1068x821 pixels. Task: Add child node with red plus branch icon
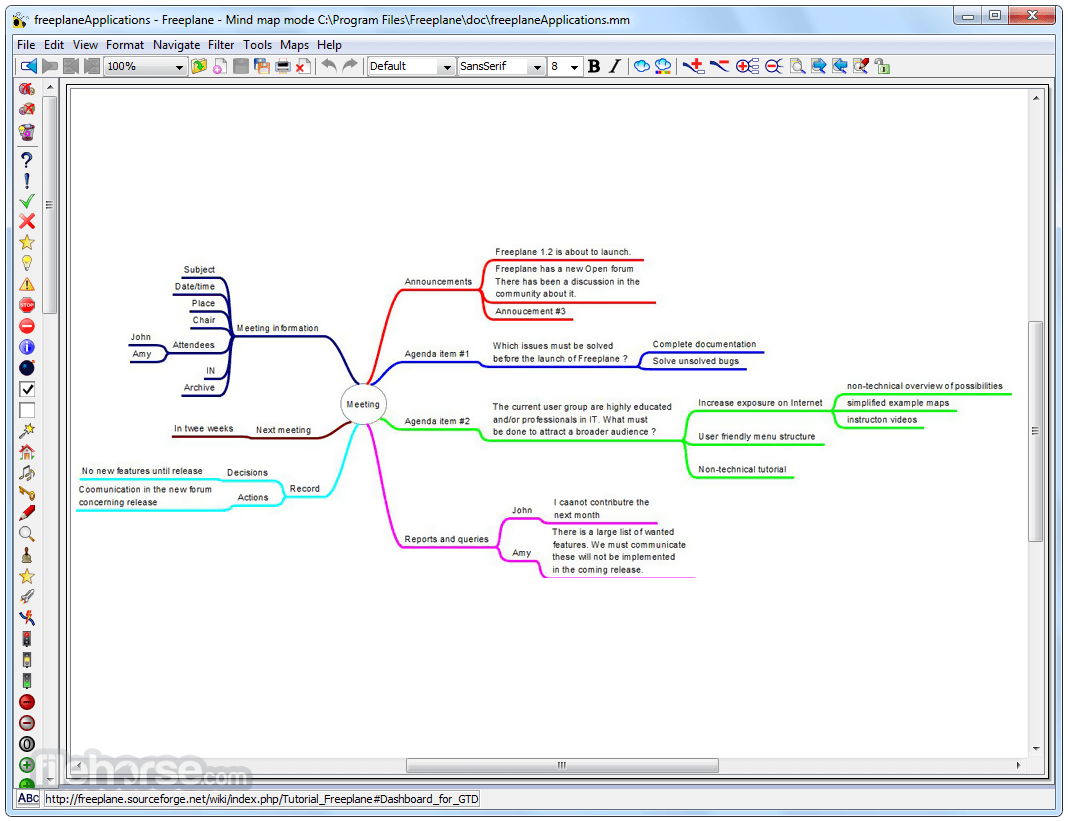tap(693, 66)
